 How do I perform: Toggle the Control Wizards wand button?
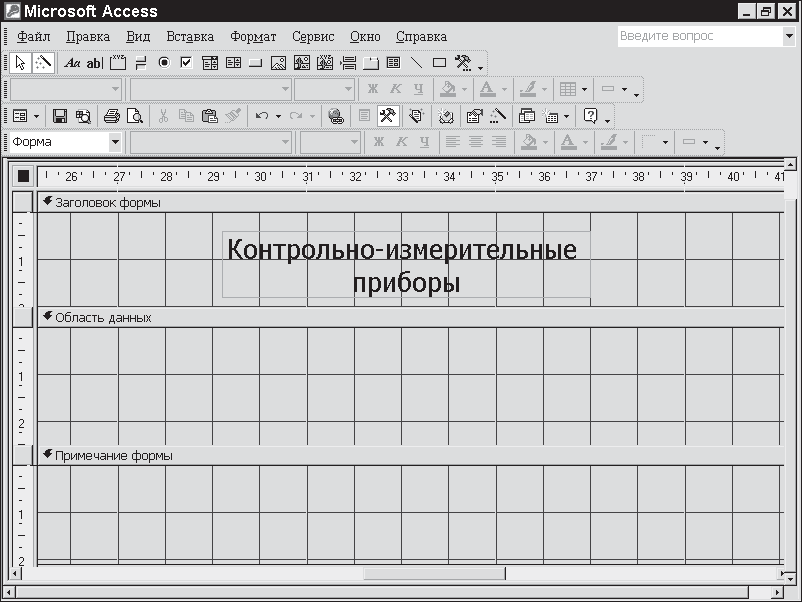pos(44,63)
